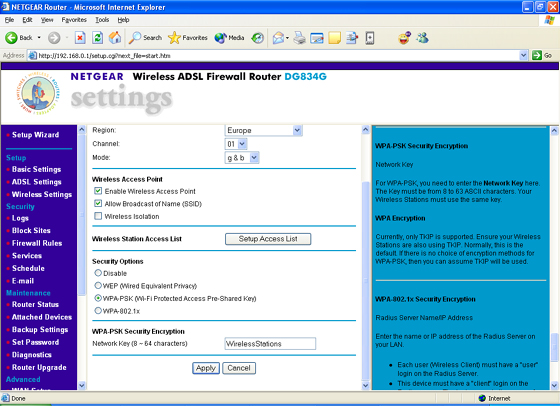Open the Channel dropdown showing 01
The width and height of the screenshot is (560, 406).
[236, 144]
